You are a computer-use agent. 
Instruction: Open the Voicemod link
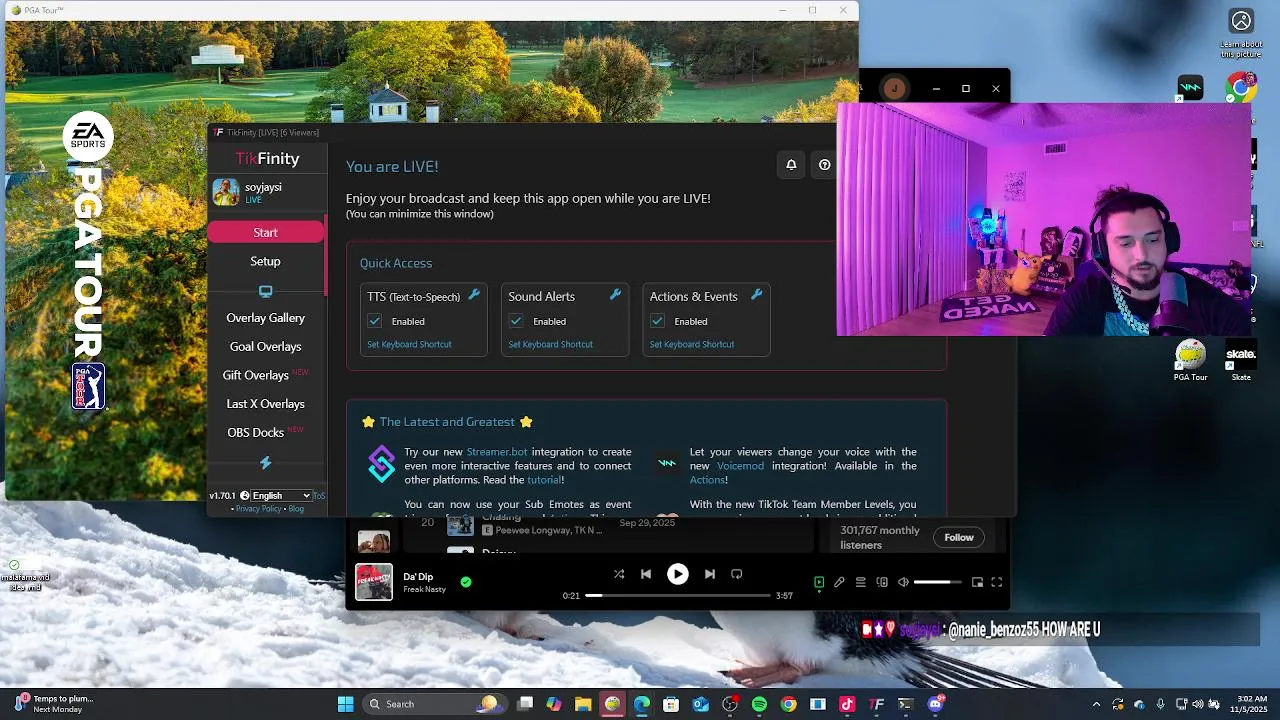740,466
